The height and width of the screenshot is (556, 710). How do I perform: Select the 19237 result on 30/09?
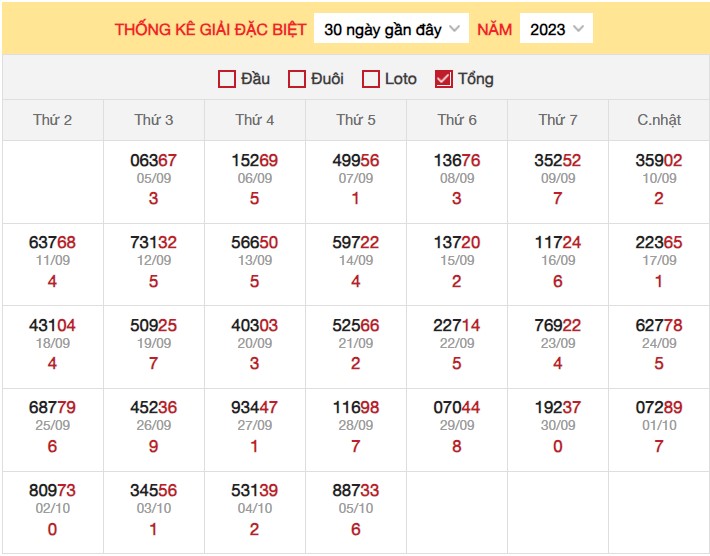click(x=558, y=407)
